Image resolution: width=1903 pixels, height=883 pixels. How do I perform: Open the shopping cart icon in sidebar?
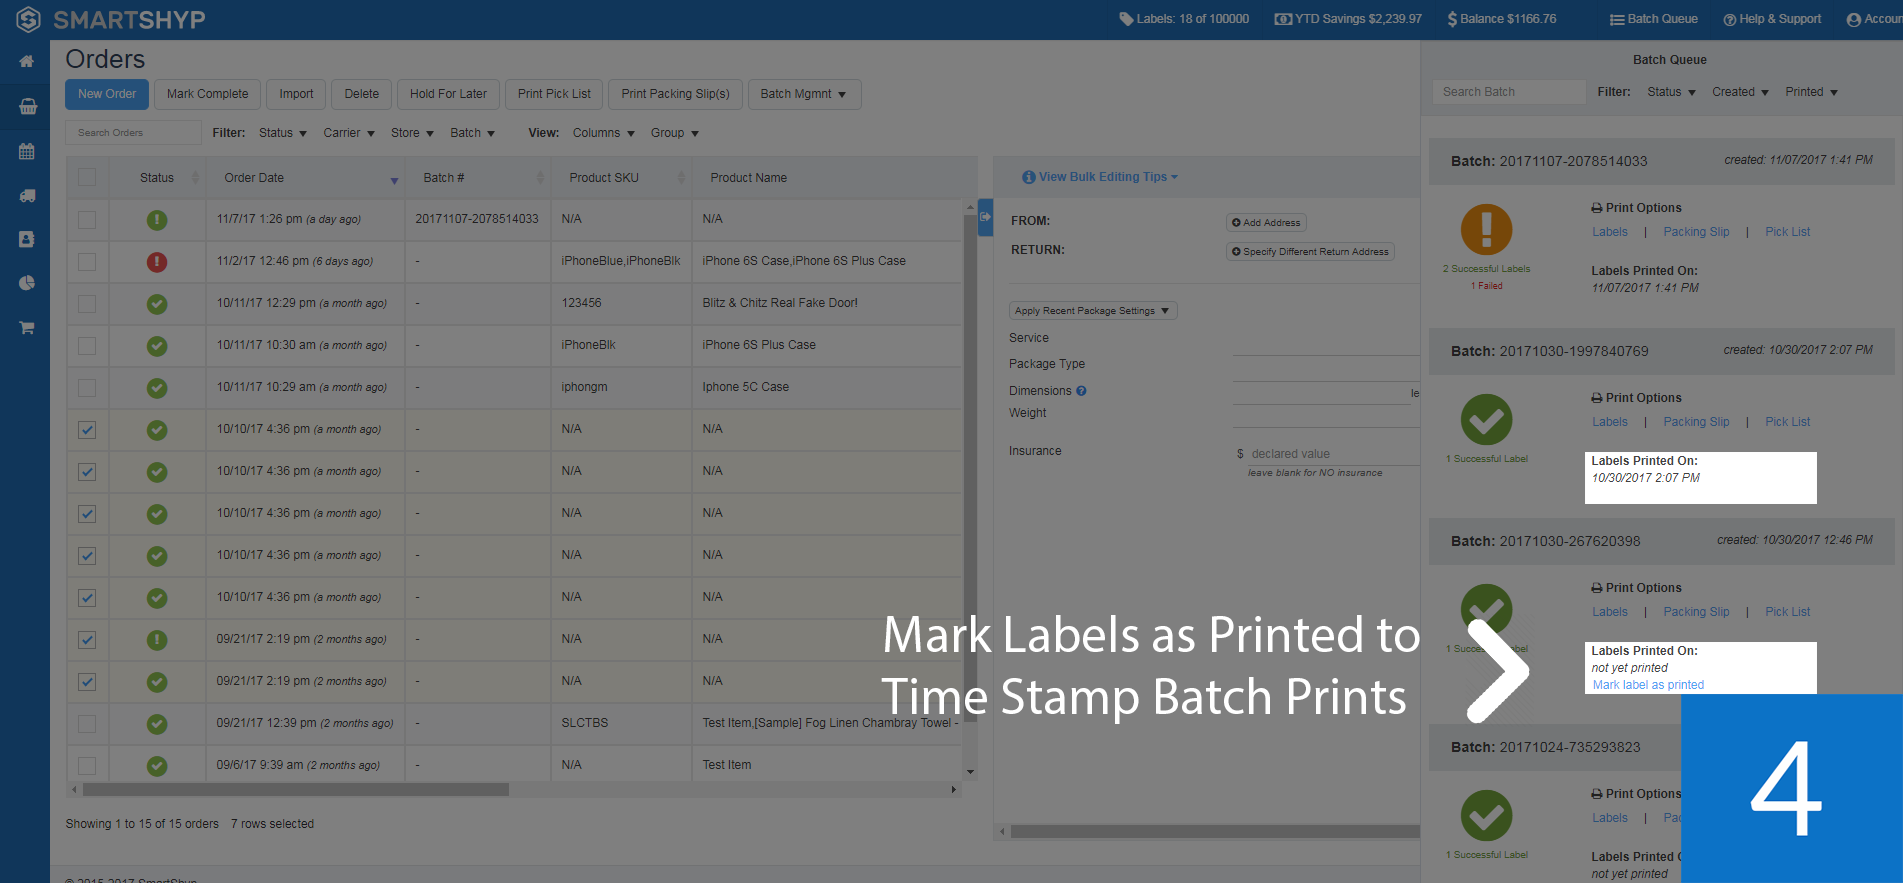click(x=27, y=327)
